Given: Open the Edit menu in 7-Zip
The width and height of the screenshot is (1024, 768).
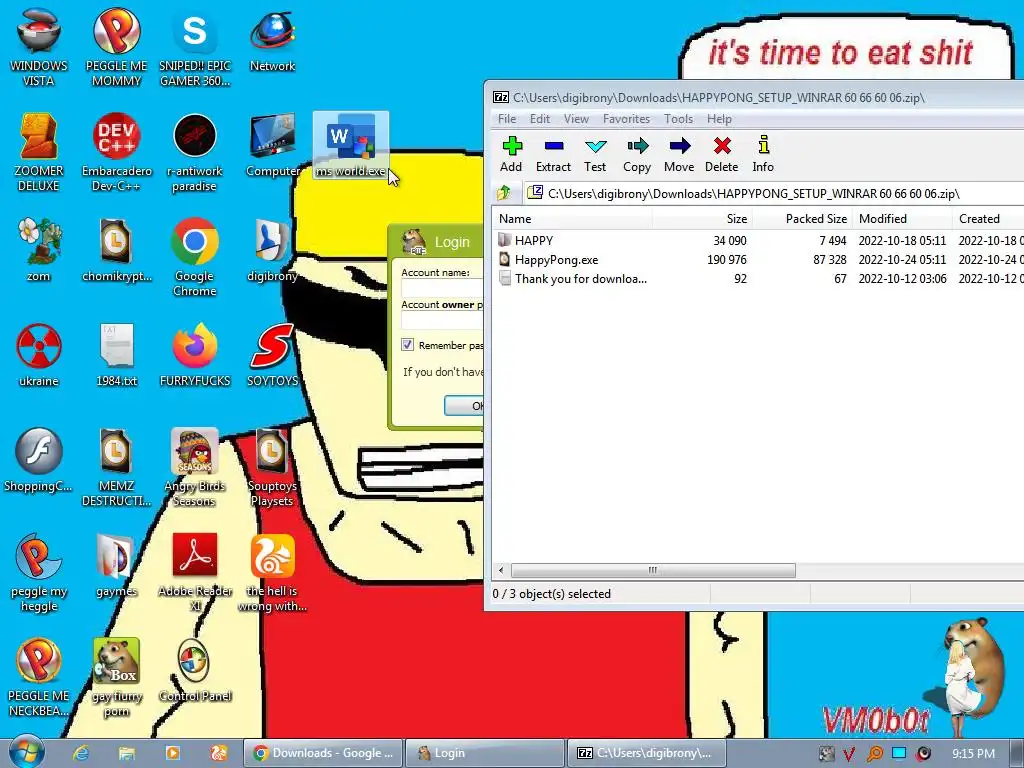Looking at the screenshot, I should 539,119.
